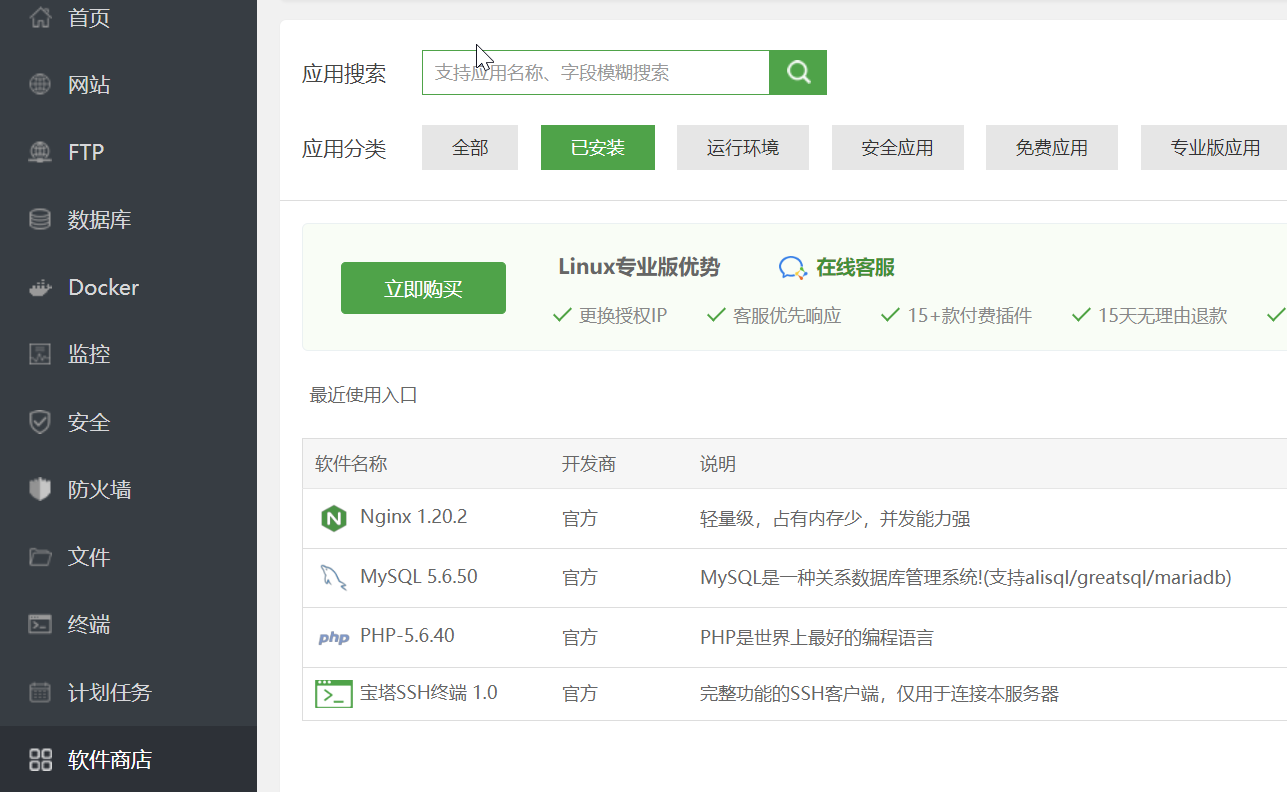The height and width of the screenshot is (792, 1287).
Task: Click the description PHP是世界上最好的编程语言
Action: [817, 638]
